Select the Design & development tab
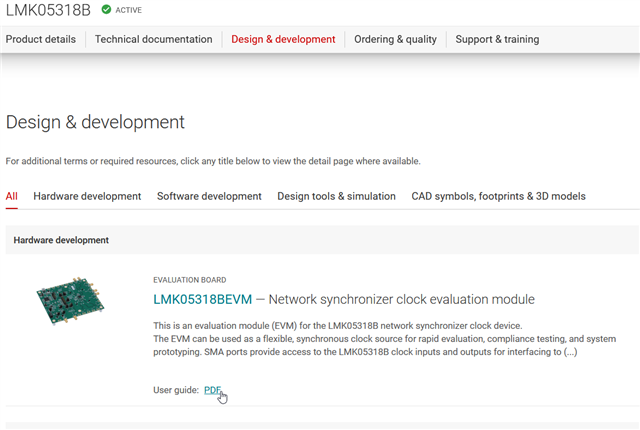The width and height of the screenshot is (640, 430). pyautogui.click(x=283, y=39)
